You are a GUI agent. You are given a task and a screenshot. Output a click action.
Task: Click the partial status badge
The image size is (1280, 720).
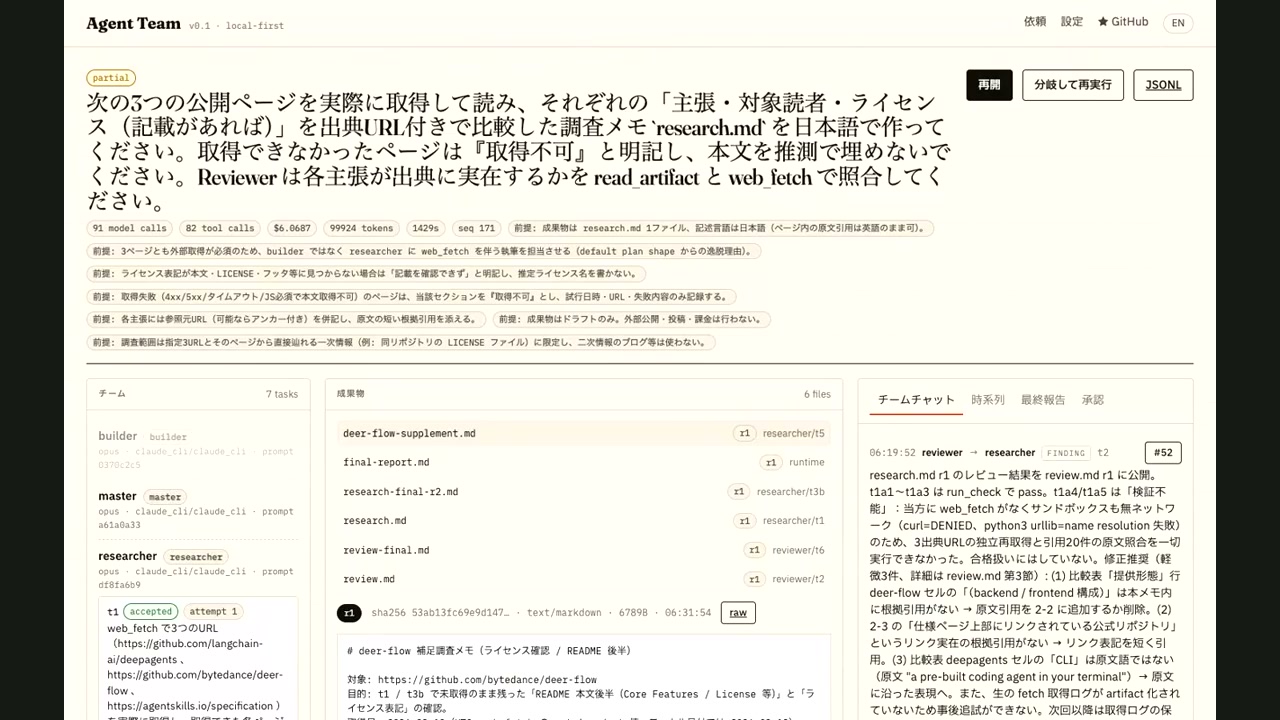111,78
